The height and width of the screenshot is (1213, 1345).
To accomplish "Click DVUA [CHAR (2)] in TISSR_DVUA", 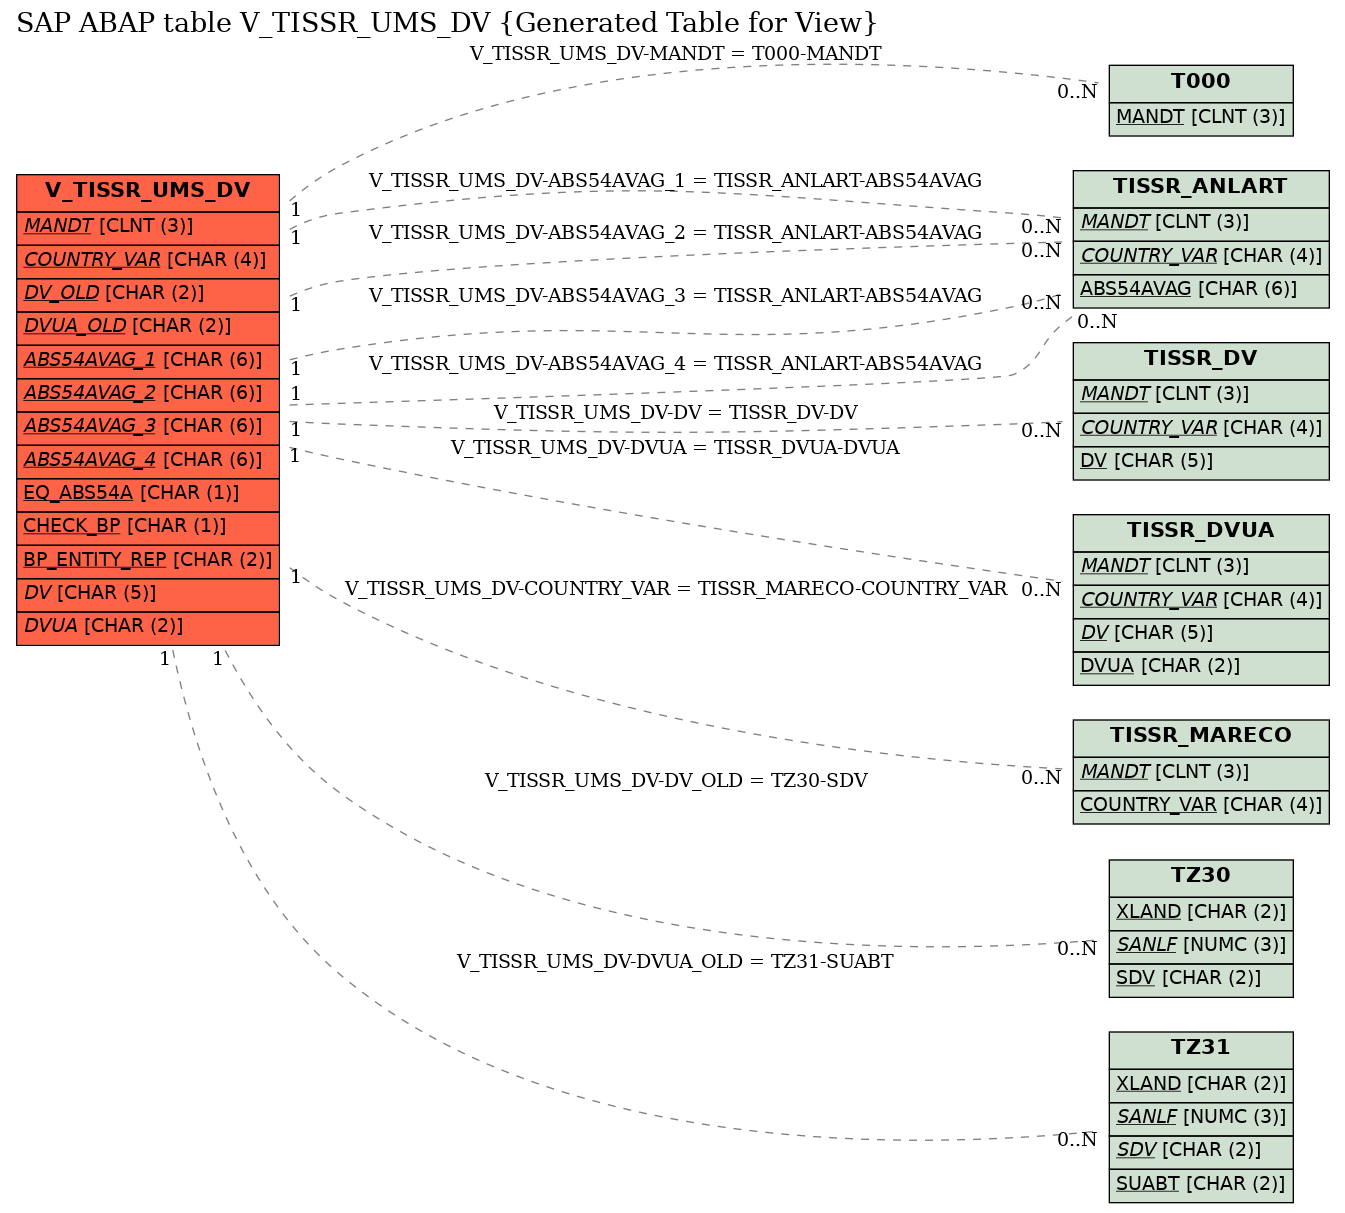I will (1201, 667).
